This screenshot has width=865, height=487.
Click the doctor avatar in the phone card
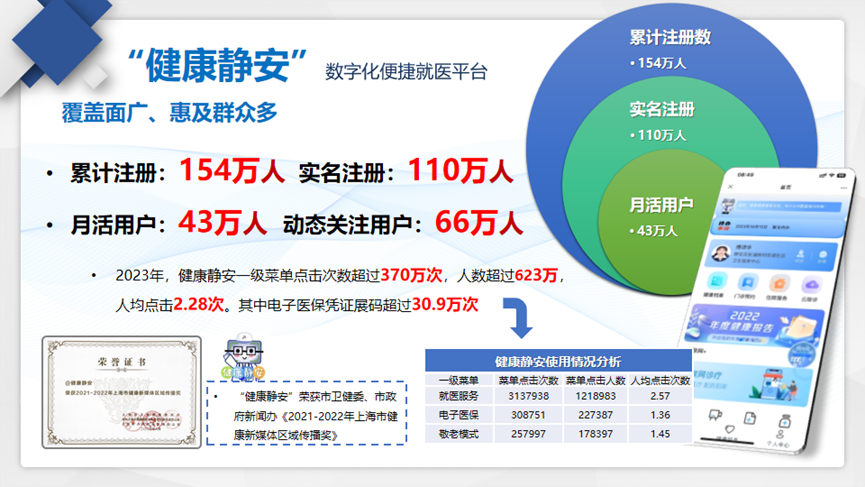pyautogui.click(x=720, y=253)
